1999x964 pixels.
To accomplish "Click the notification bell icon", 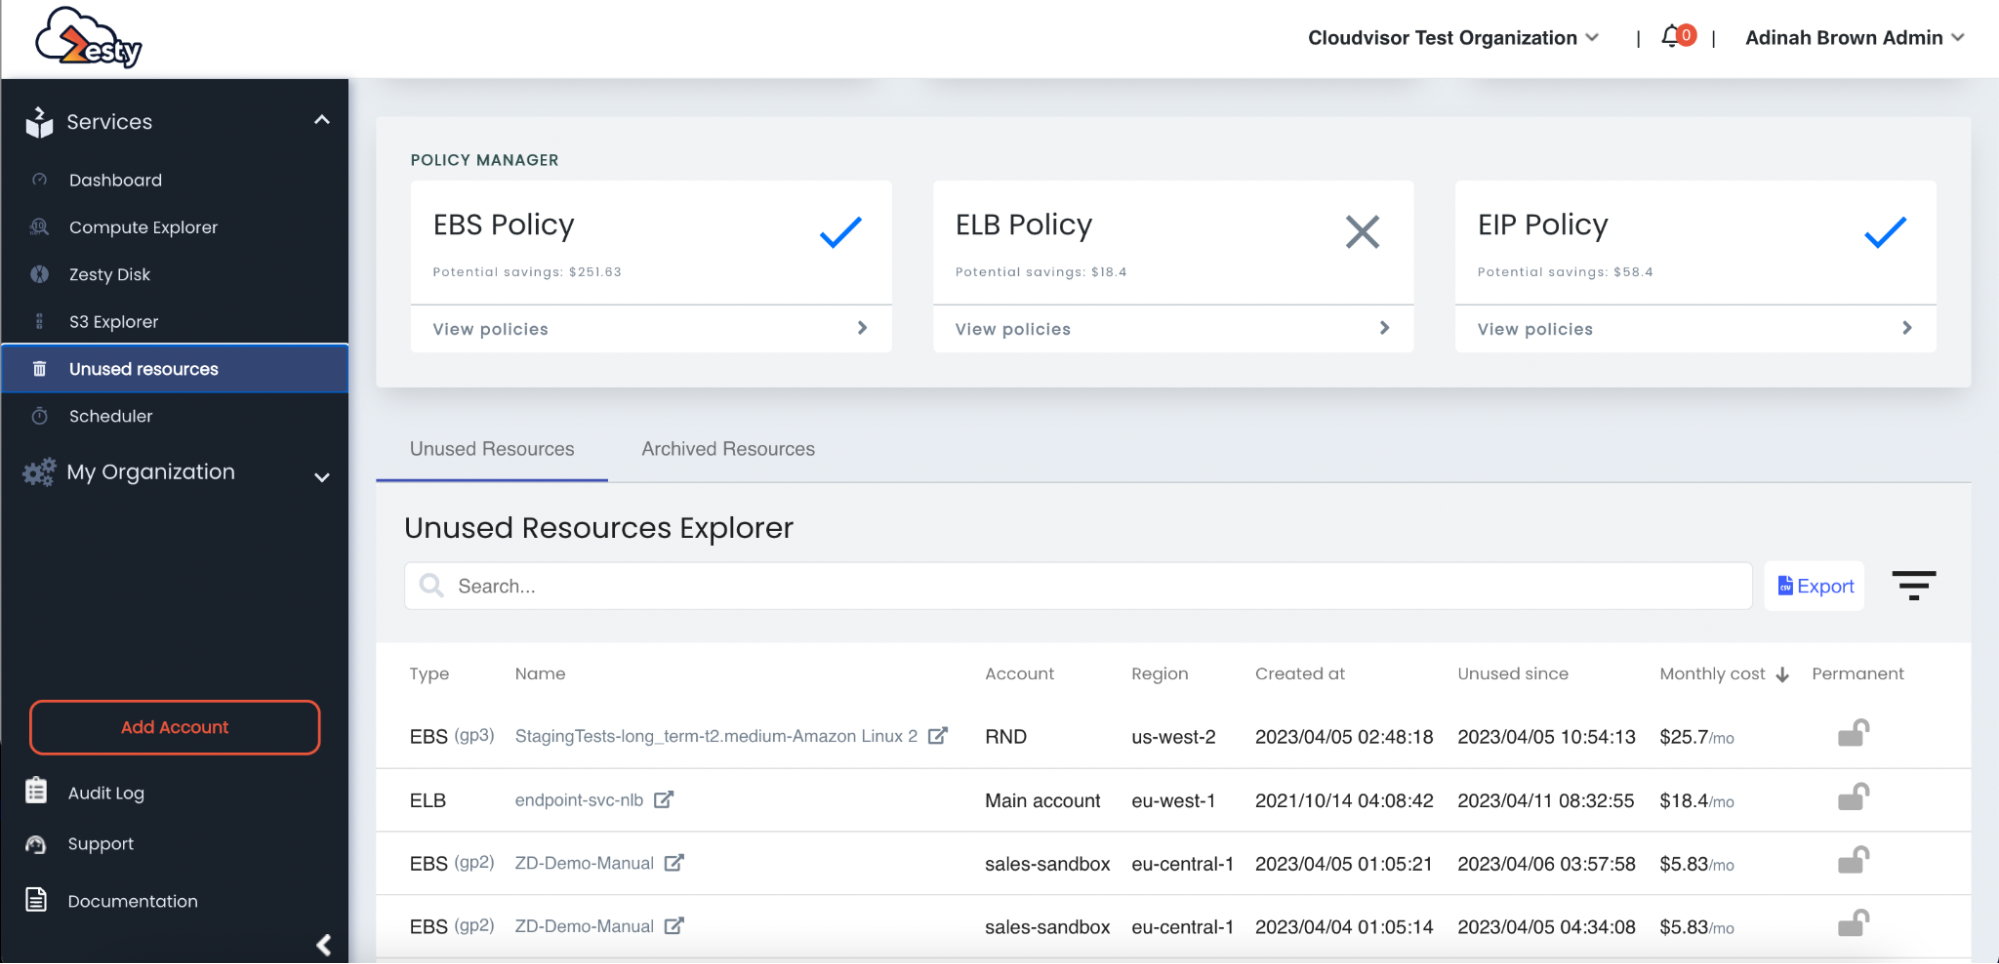I will point(1672,37).
